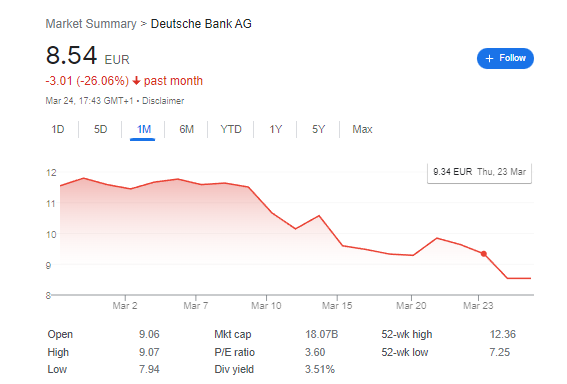Screen dimensions: 567x384
Task: Click the 9.34 EUR price tooltip
Action: pyautogui.click(x=479, y=172)
